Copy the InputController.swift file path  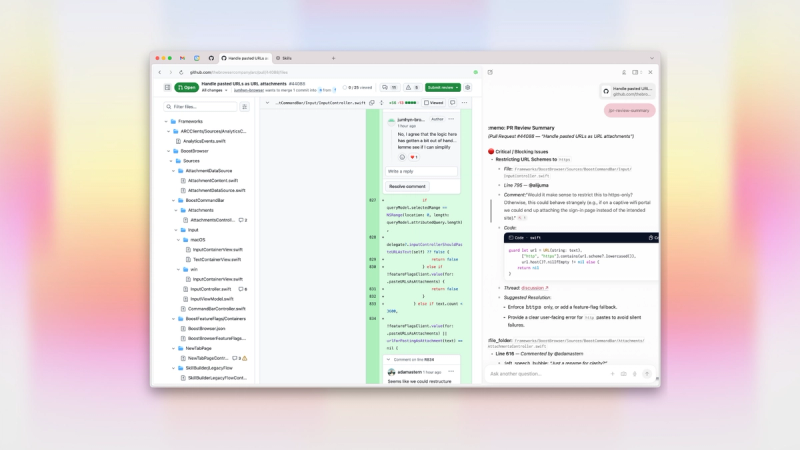click(x=372, y=103)
